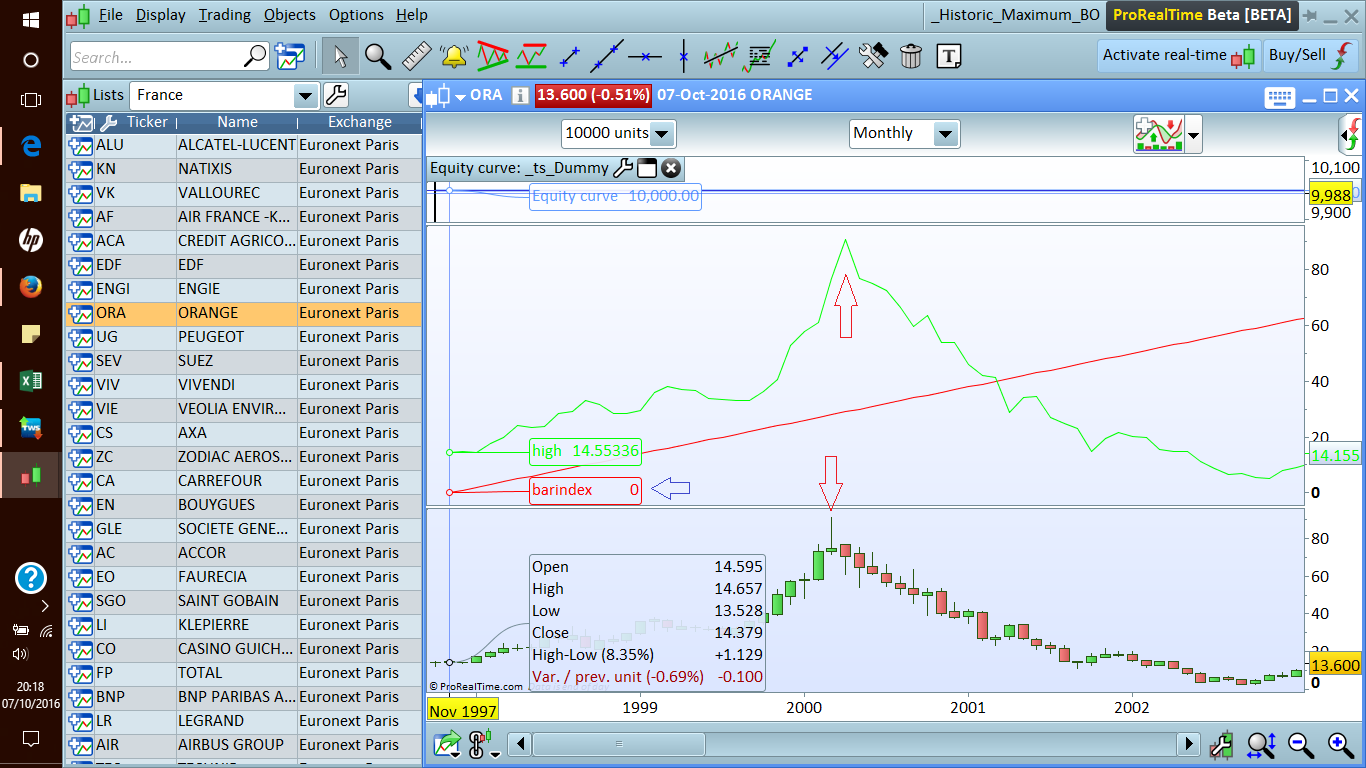The width and height of the screenshot is (1366, 768).
Task: Select the AXA row in the list
Action: (244, 433)
